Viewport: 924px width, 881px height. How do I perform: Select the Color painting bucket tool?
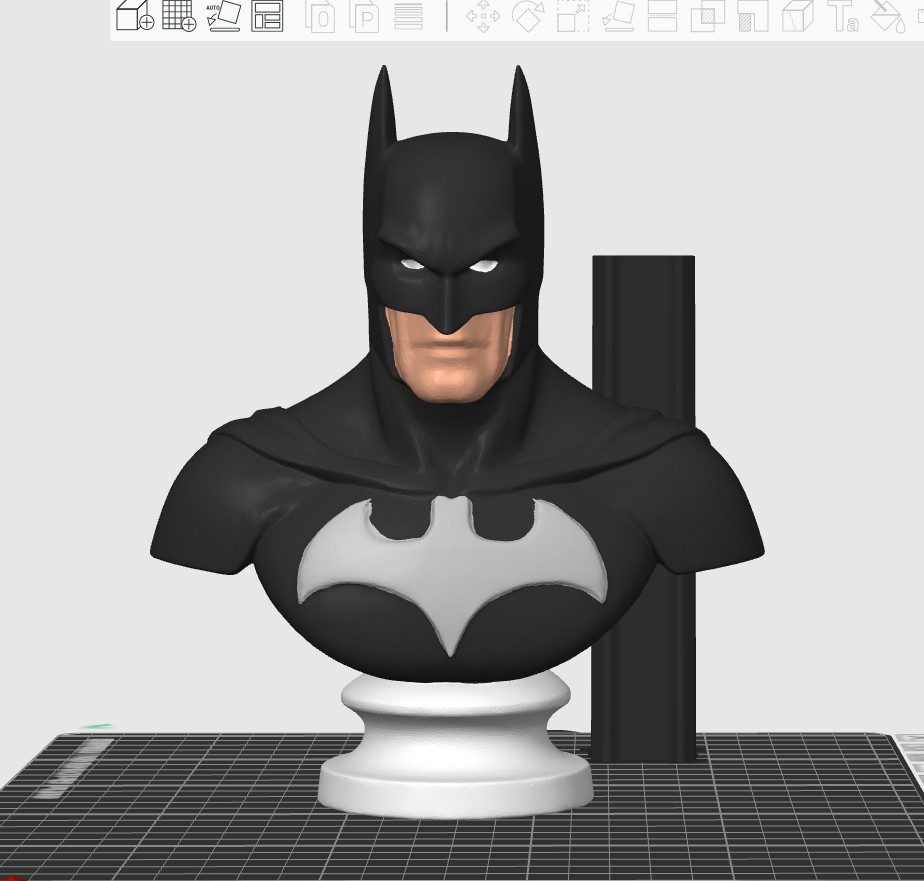click(x=889, y=16)
